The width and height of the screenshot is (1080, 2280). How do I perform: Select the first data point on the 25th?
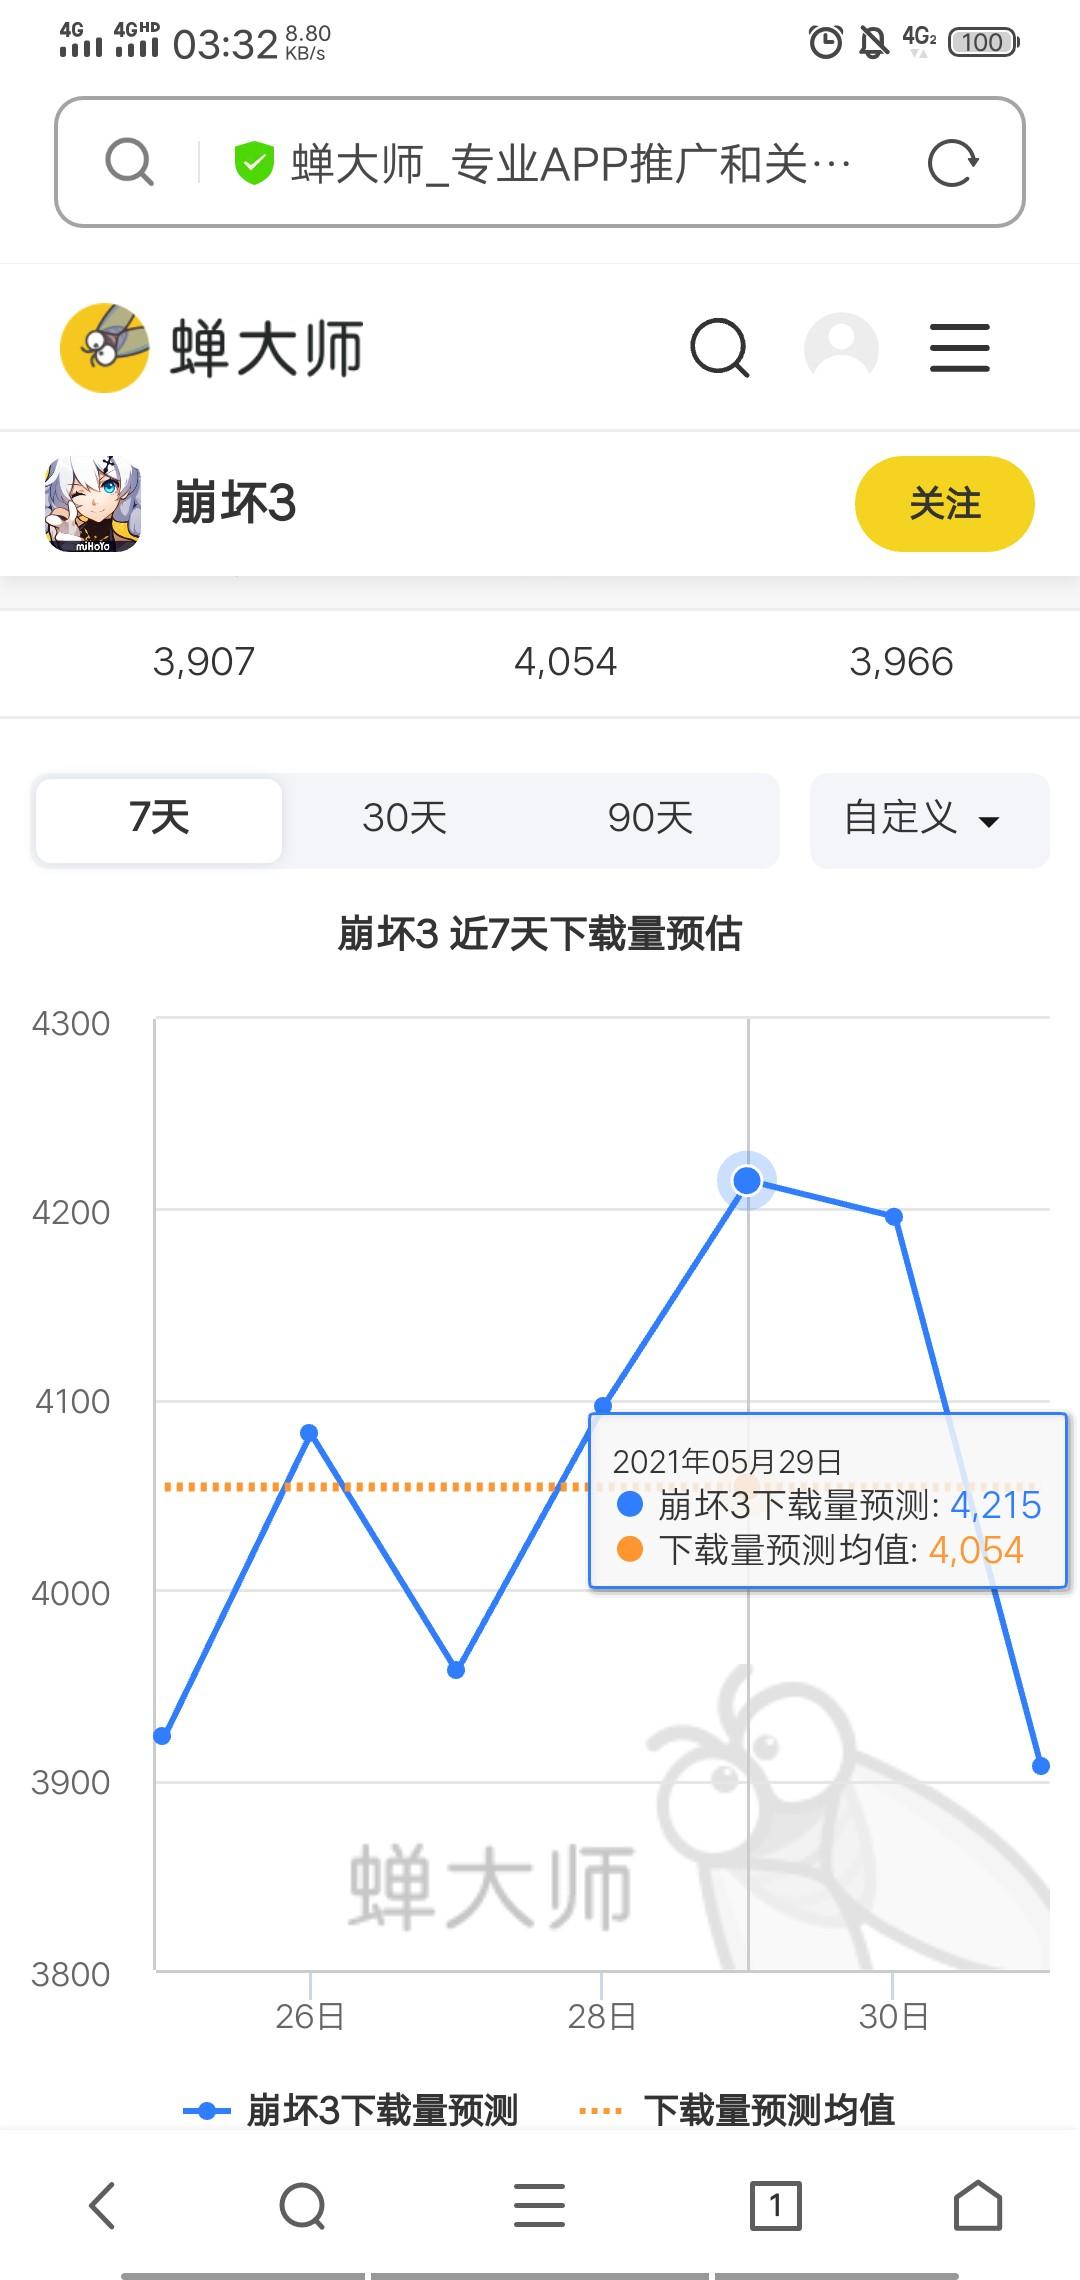pyautogui.click(x=162, y=1736)
